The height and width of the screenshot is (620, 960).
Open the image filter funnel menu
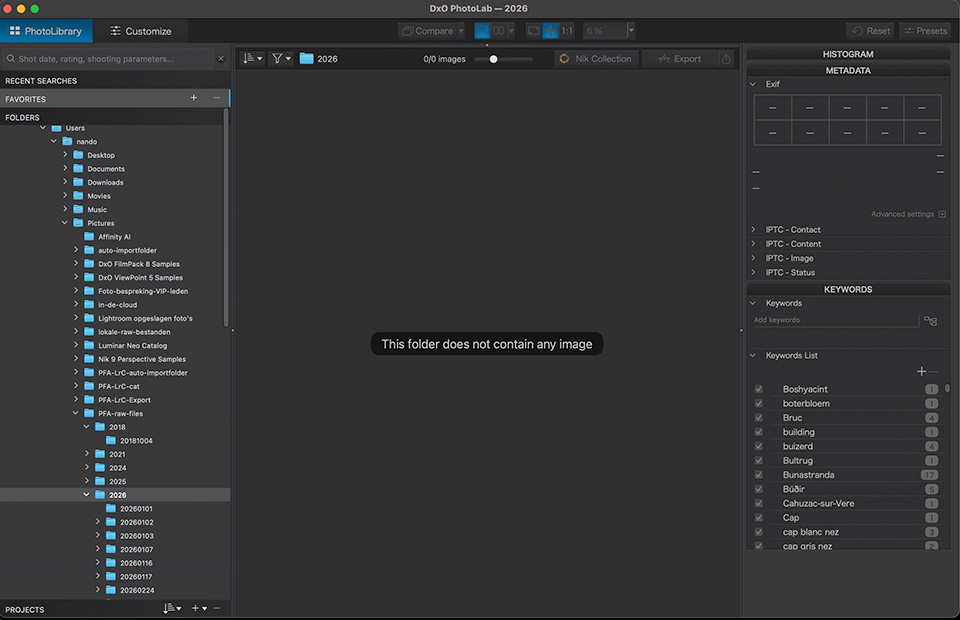pos(281,59)
